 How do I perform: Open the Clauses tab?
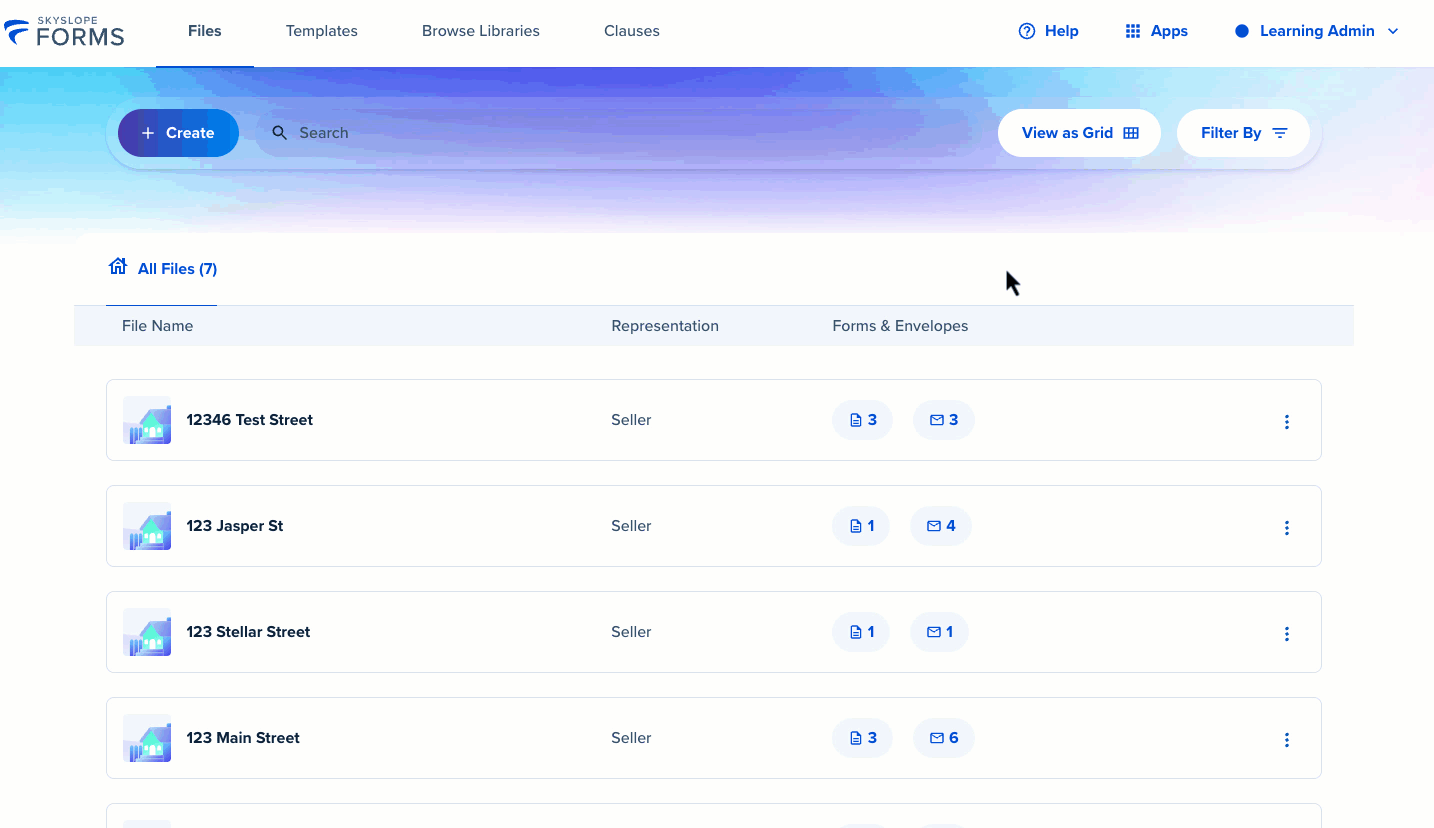pyautogui.click(x=632, y=31)
